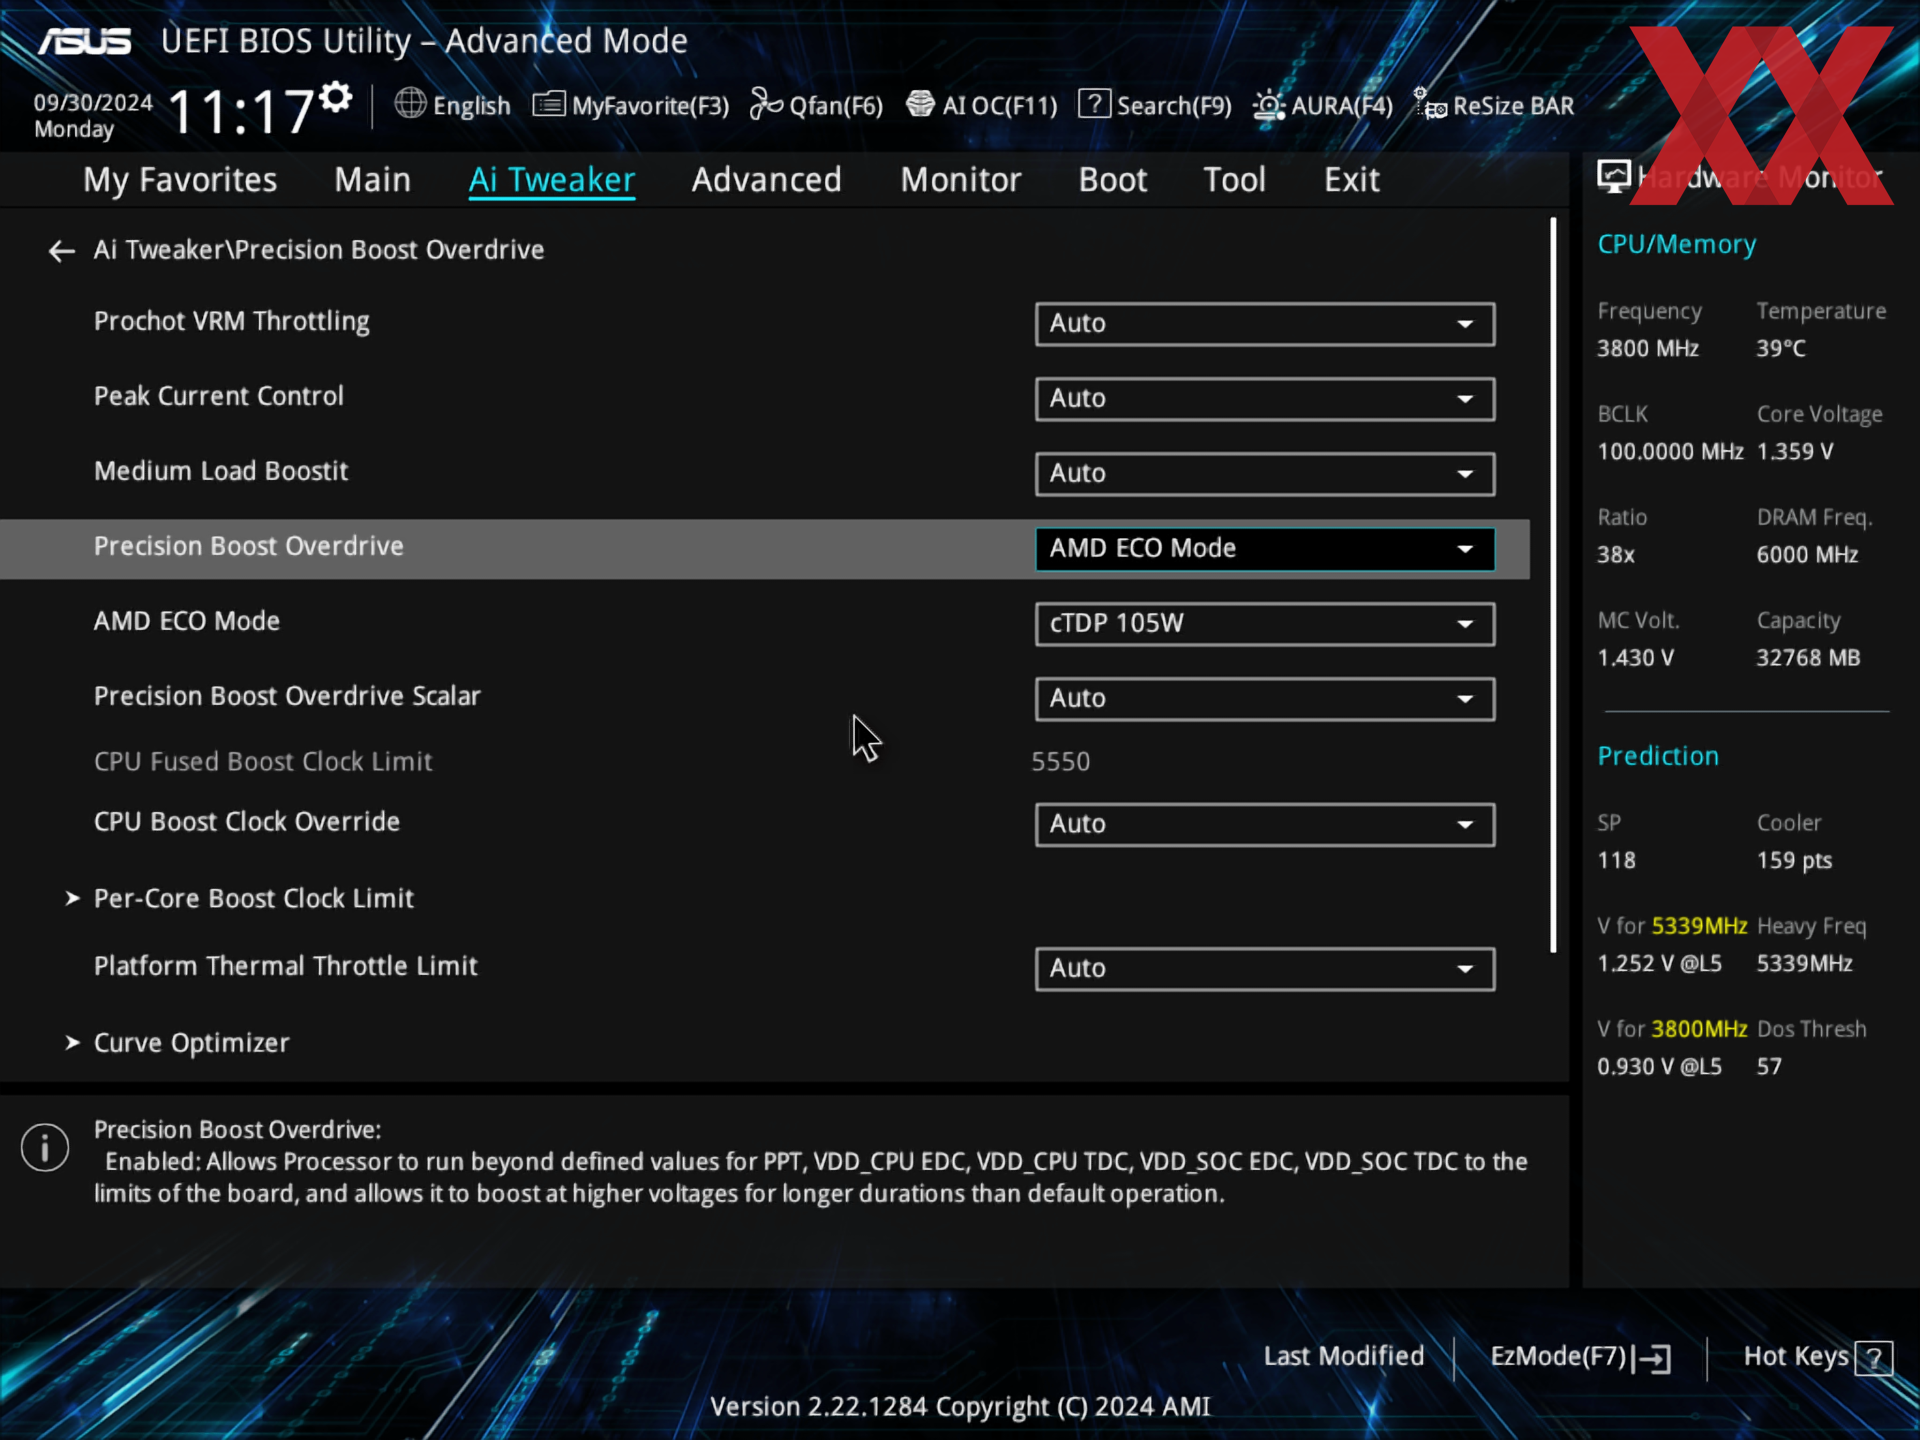The width and height of the screenshot is (1920, 1440).
Task: Click the ReSize BAR label
Action: [1513, 106]
